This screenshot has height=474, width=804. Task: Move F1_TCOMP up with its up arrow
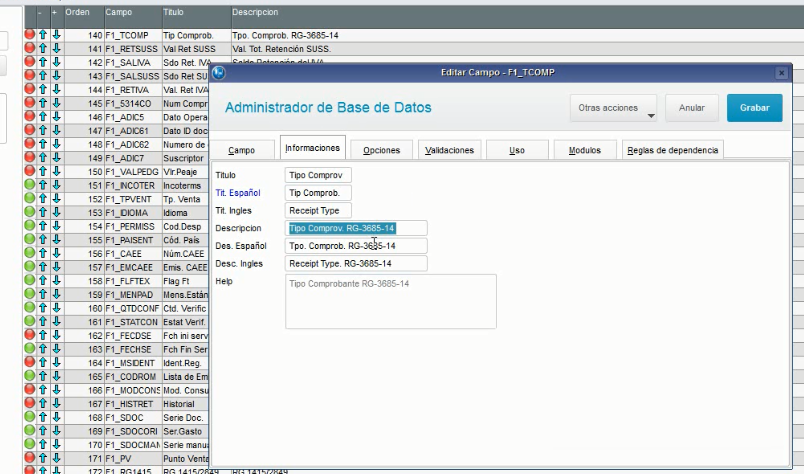43,35
